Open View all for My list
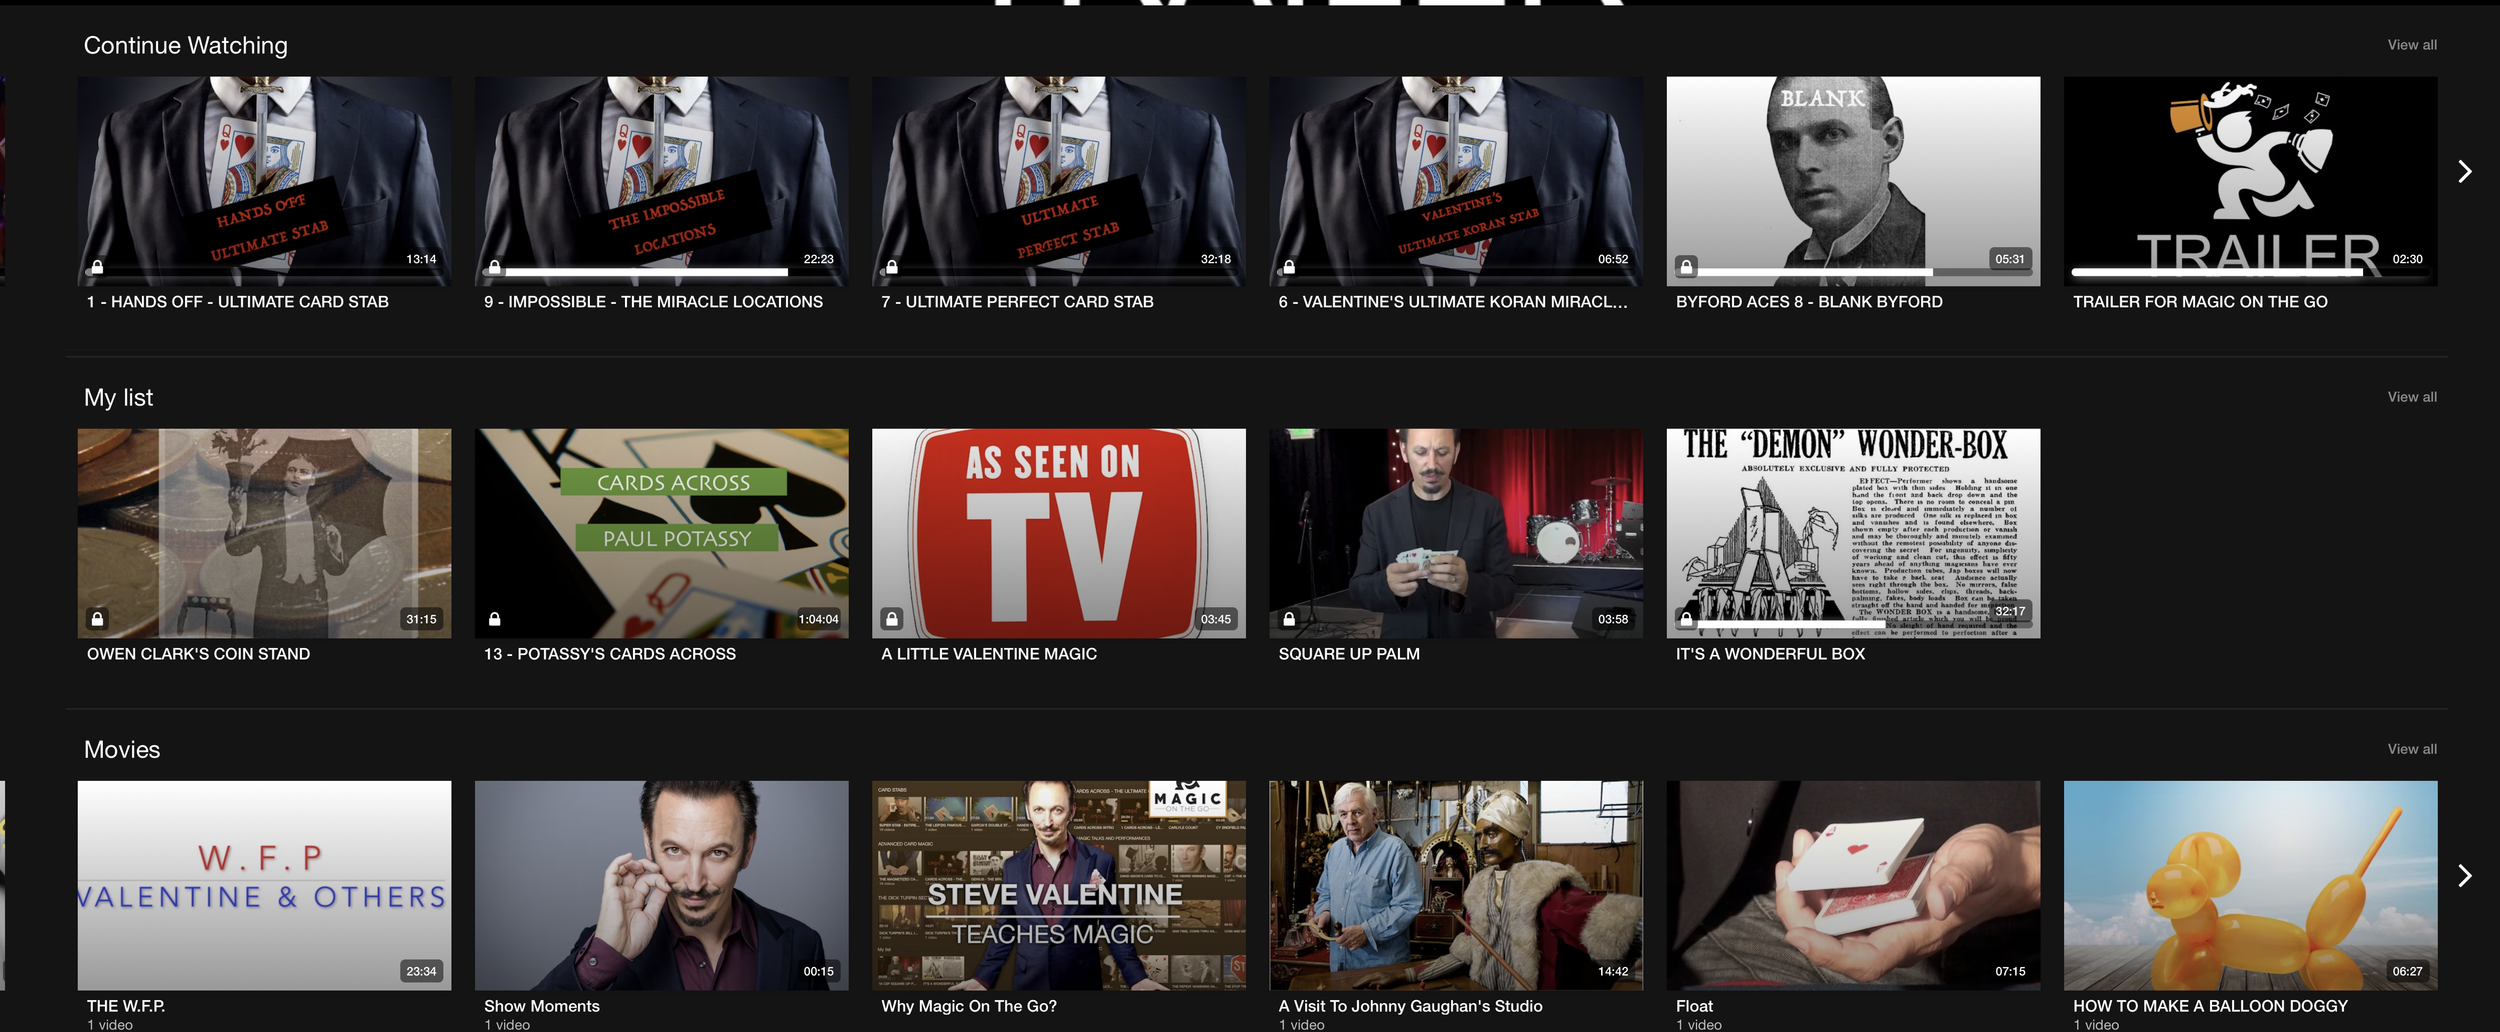The height and width of the screenshot is (1032, 2500). pyautogui.click(x=2412, y=397)
